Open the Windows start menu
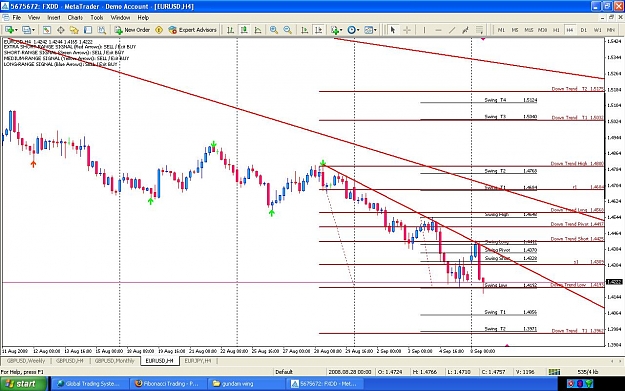 coord(24,384)
